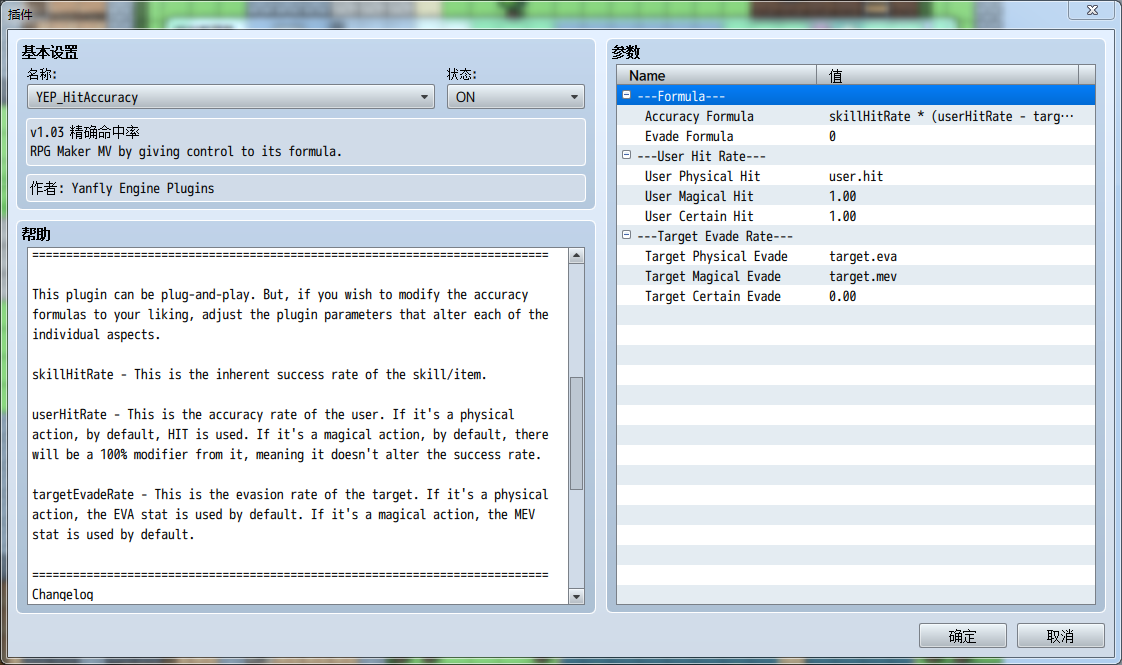Select the Target Magical Evade parameter
This screenshot has width=1122, height=665.
click(x=856, y=276)
